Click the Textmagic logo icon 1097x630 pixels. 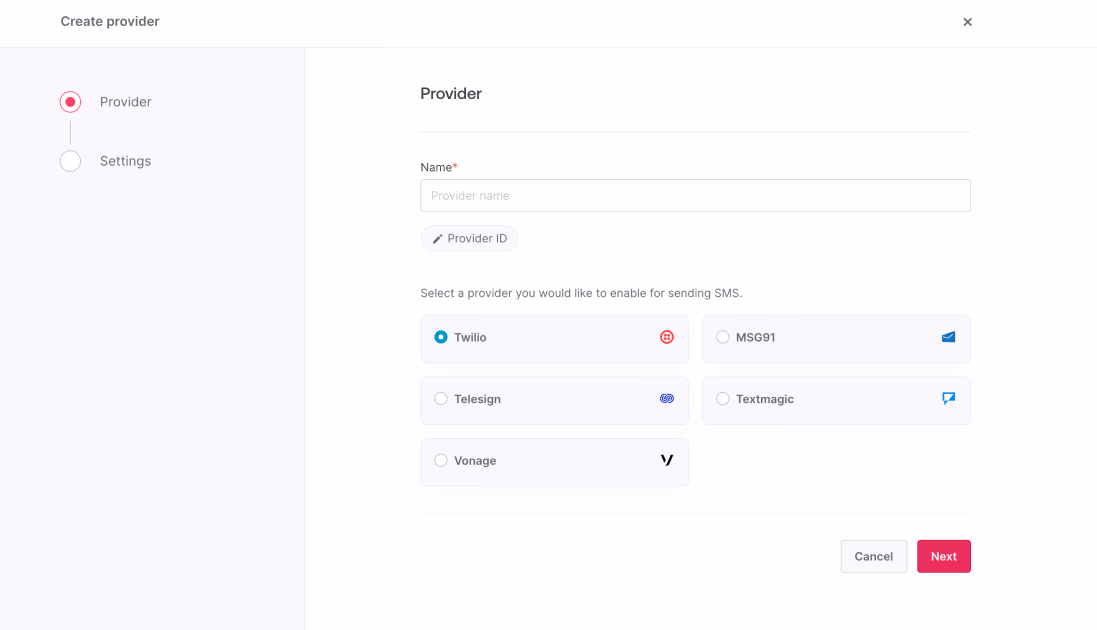click(x=948, y=398)
